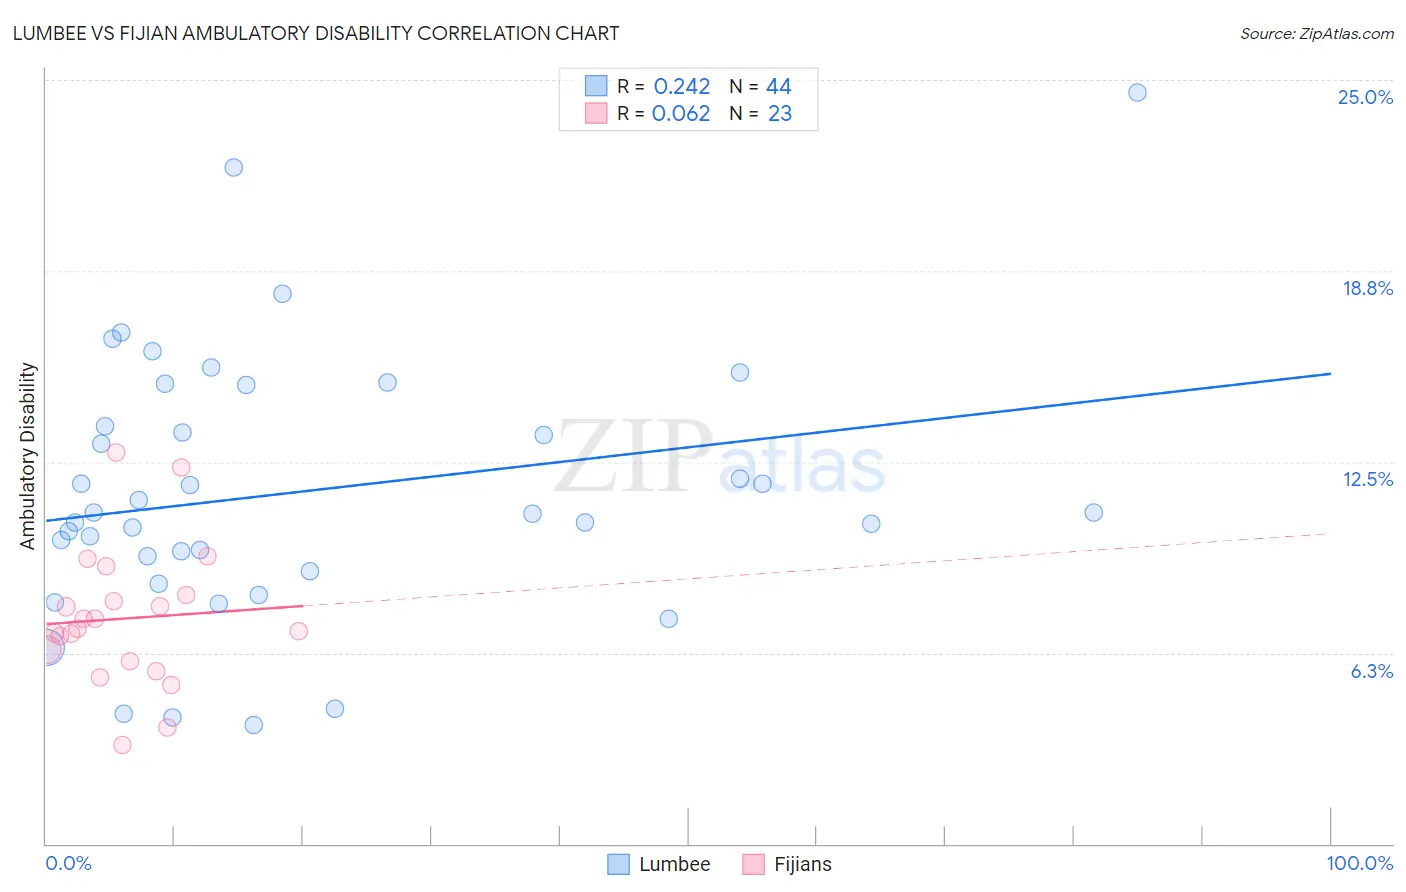Click the Lumbee legend label
The height and width of the screenshot is (892, 1406).
(675, 864)
